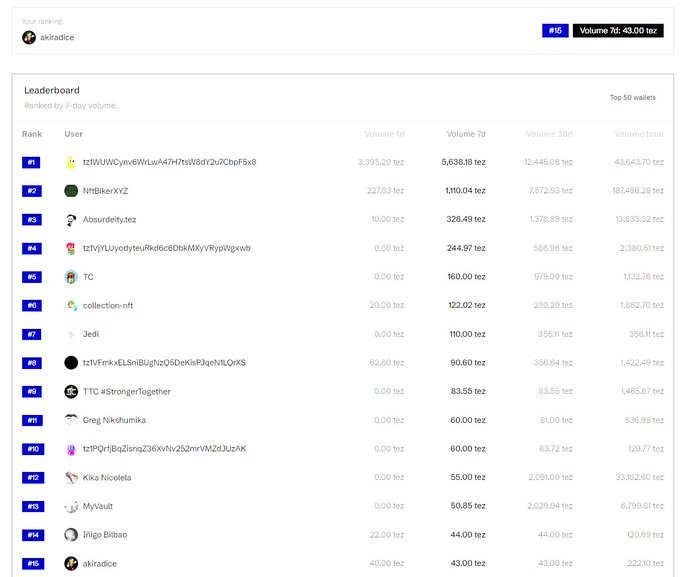Sort by Volume 30d column header
The height and width of the screenshot is (577, 680).
[x=549, y=134]
